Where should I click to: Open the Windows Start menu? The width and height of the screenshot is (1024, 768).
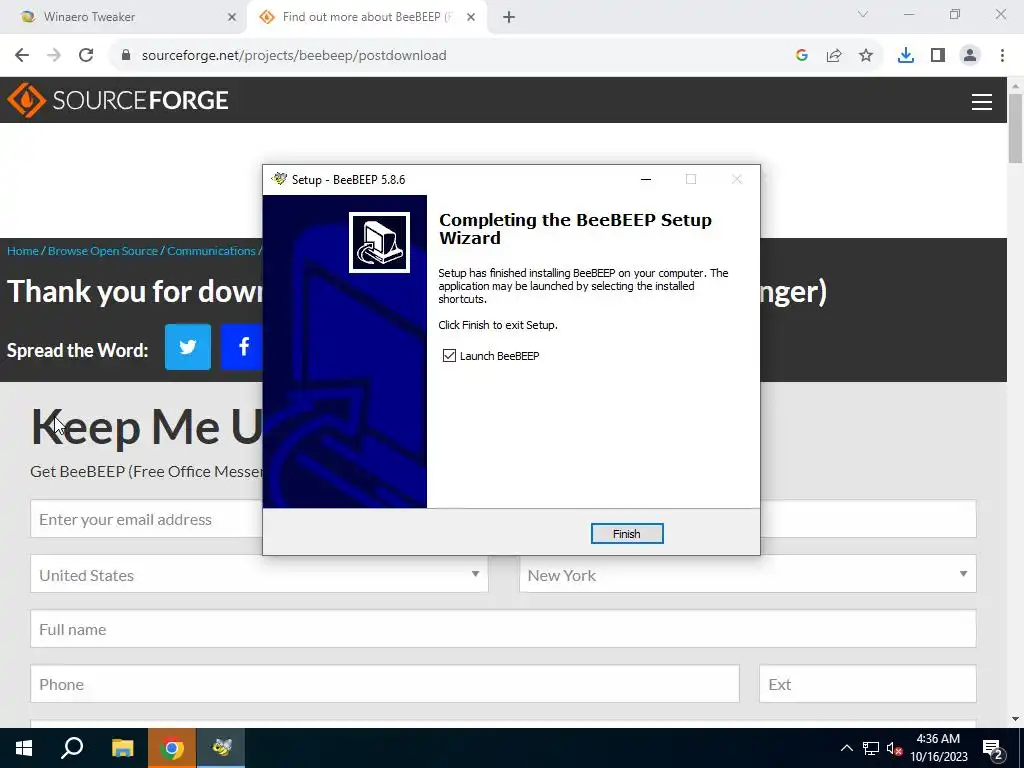(24, 748)
